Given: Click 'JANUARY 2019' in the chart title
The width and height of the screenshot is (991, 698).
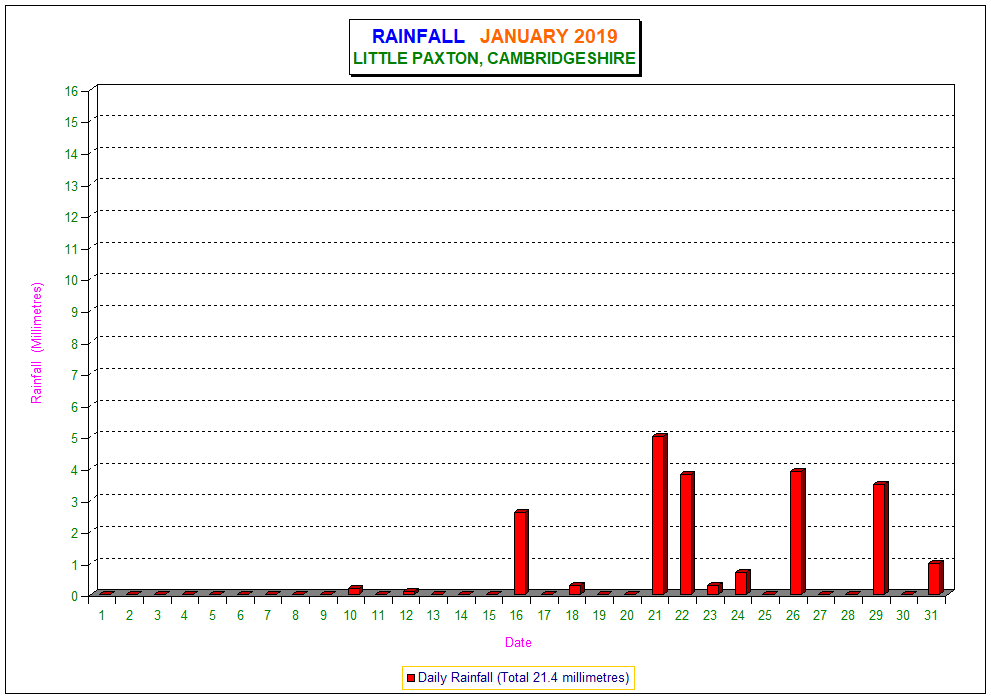Looking at the screenshot, I should click(x=548, y=37).
